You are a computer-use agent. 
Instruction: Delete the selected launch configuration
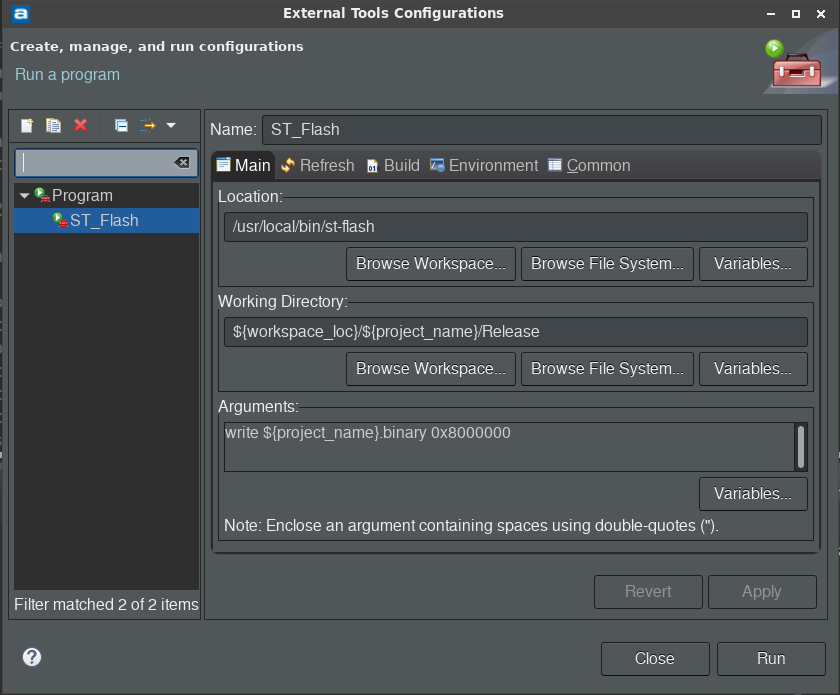click(x=81, y=125)
